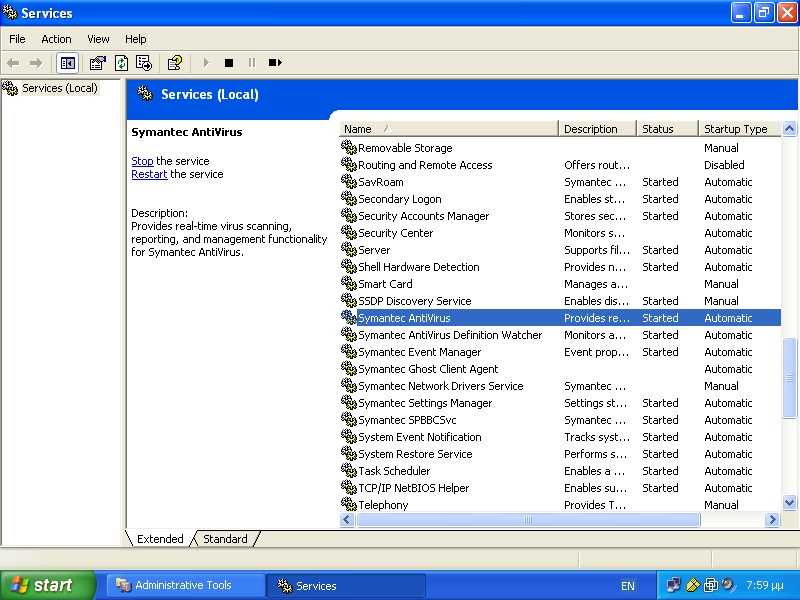The height and width of the screenshot is (600, 800).
Task: Click the Windows Start button
Action: click(47, 585)
